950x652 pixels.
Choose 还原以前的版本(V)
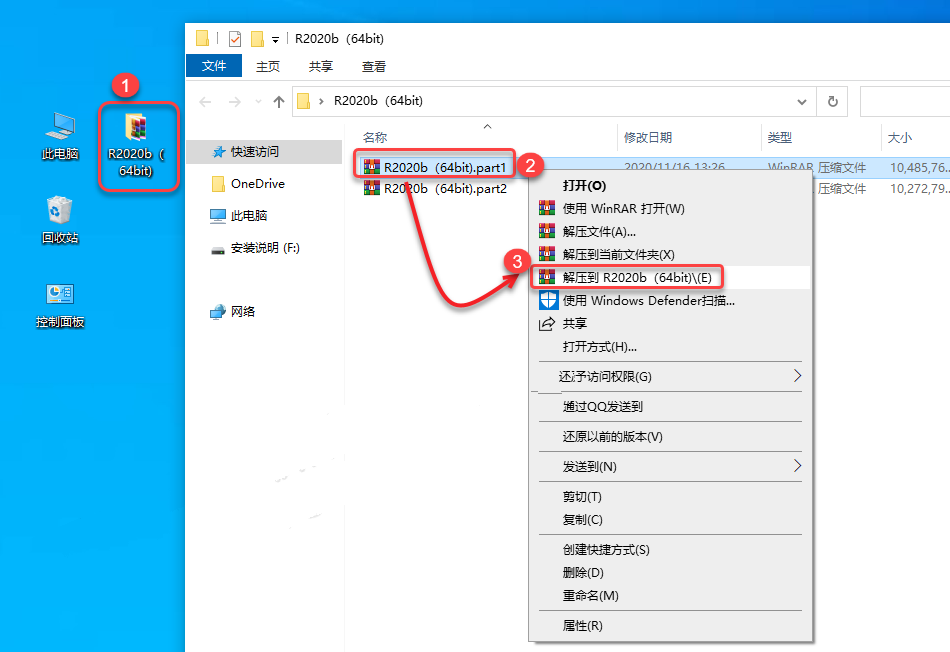[669, 436]
